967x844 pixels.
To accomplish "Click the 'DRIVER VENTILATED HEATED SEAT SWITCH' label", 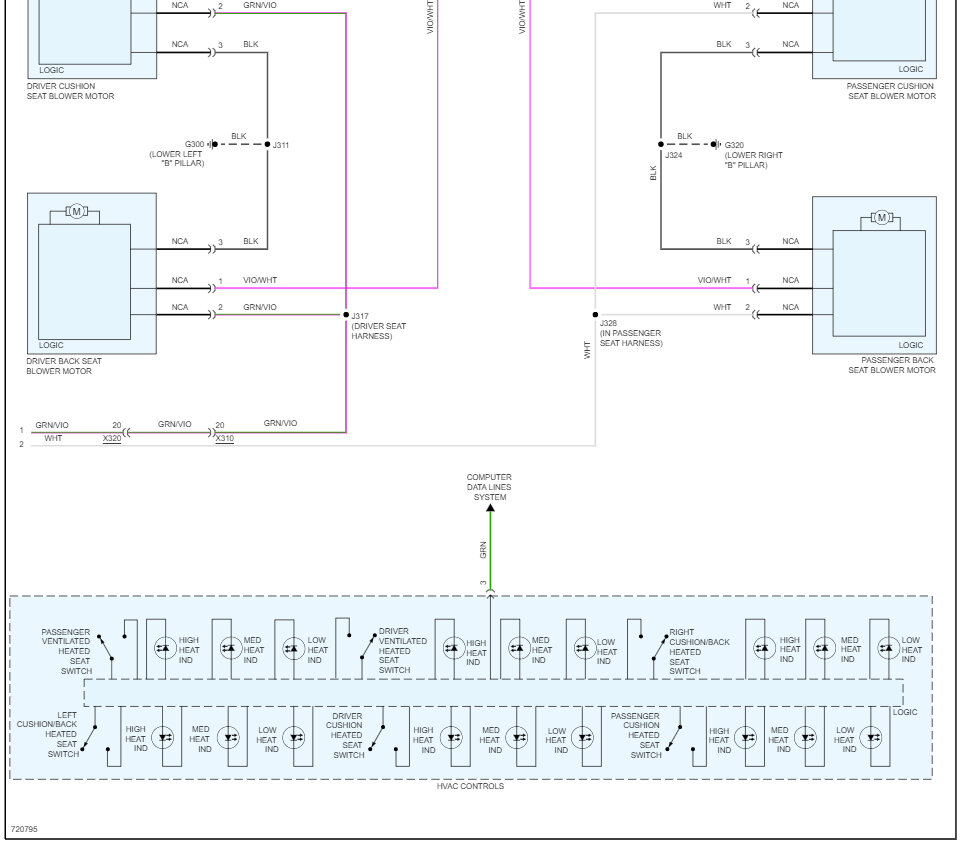I will (x=402, y=650).
